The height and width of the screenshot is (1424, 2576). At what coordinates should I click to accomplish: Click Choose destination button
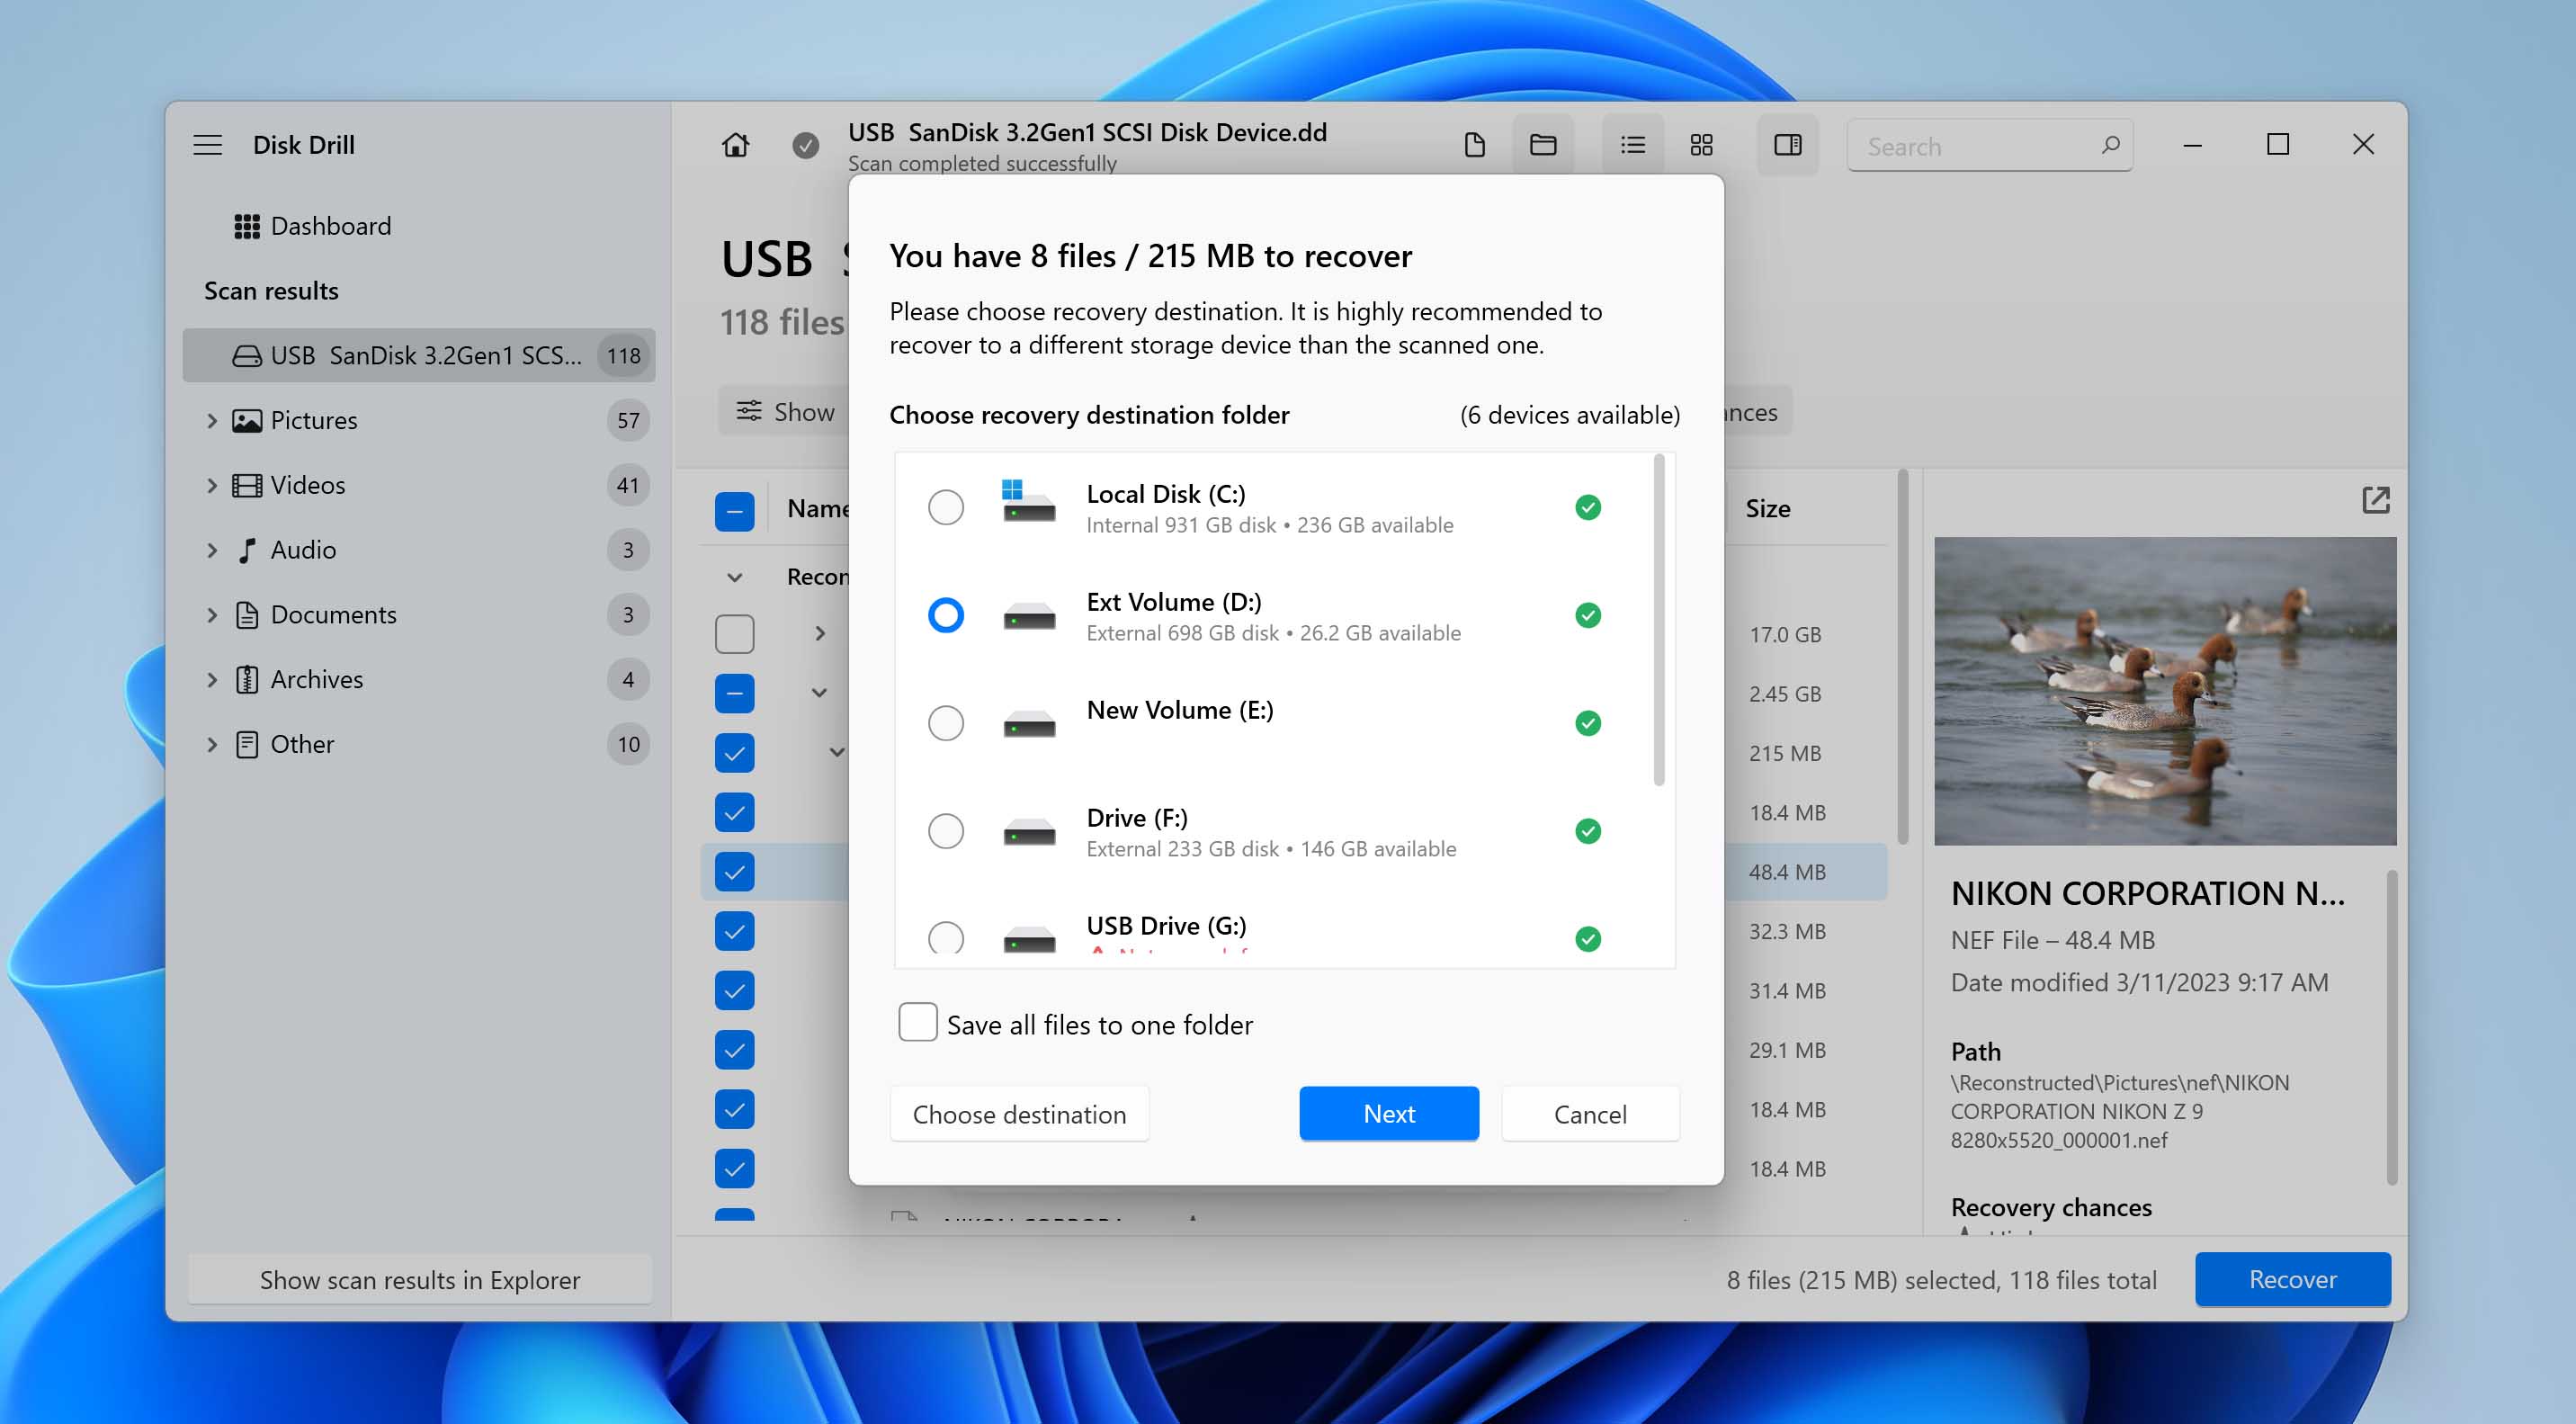(1019, 1114)
